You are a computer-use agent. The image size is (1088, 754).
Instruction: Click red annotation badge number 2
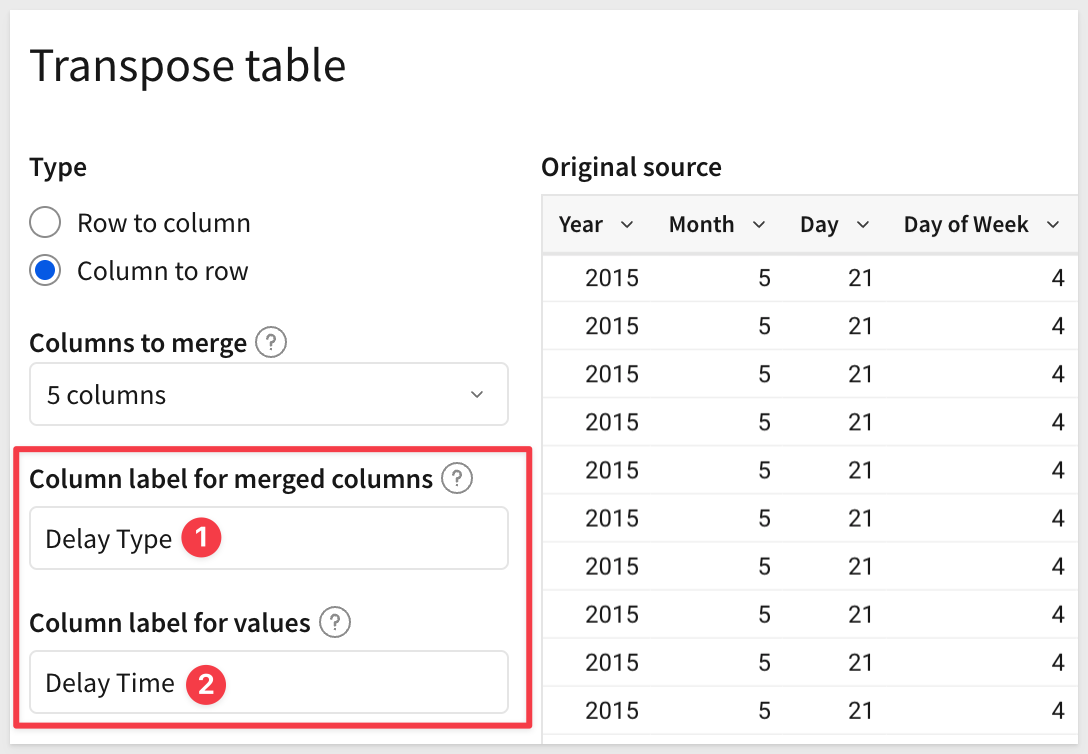(x=205, y=683)
